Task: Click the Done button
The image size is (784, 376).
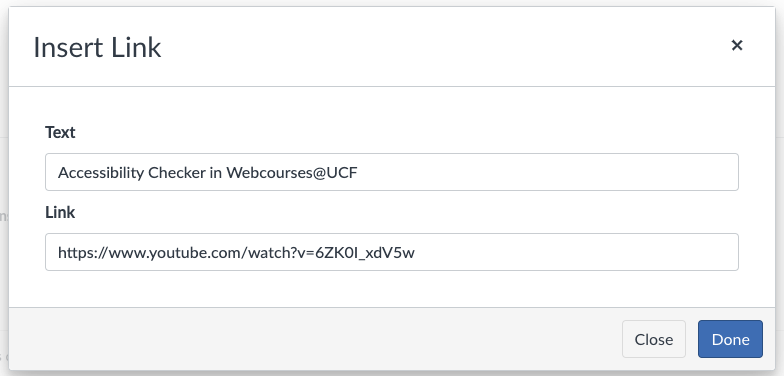Action: (x=730, y=339)
